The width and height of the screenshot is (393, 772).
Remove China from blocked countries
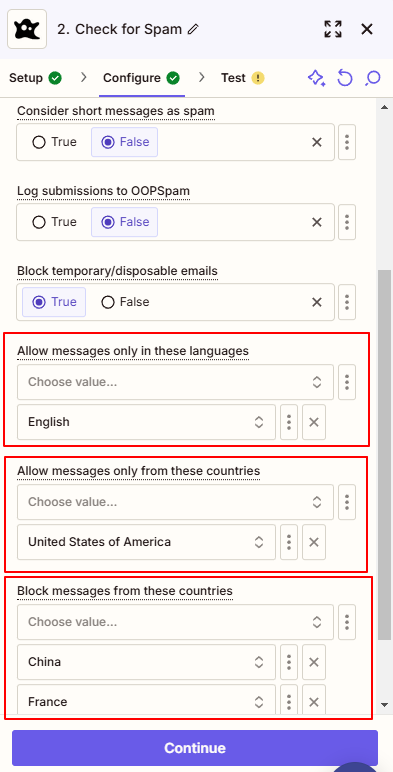pyautogui.click(x=314, y=662)
